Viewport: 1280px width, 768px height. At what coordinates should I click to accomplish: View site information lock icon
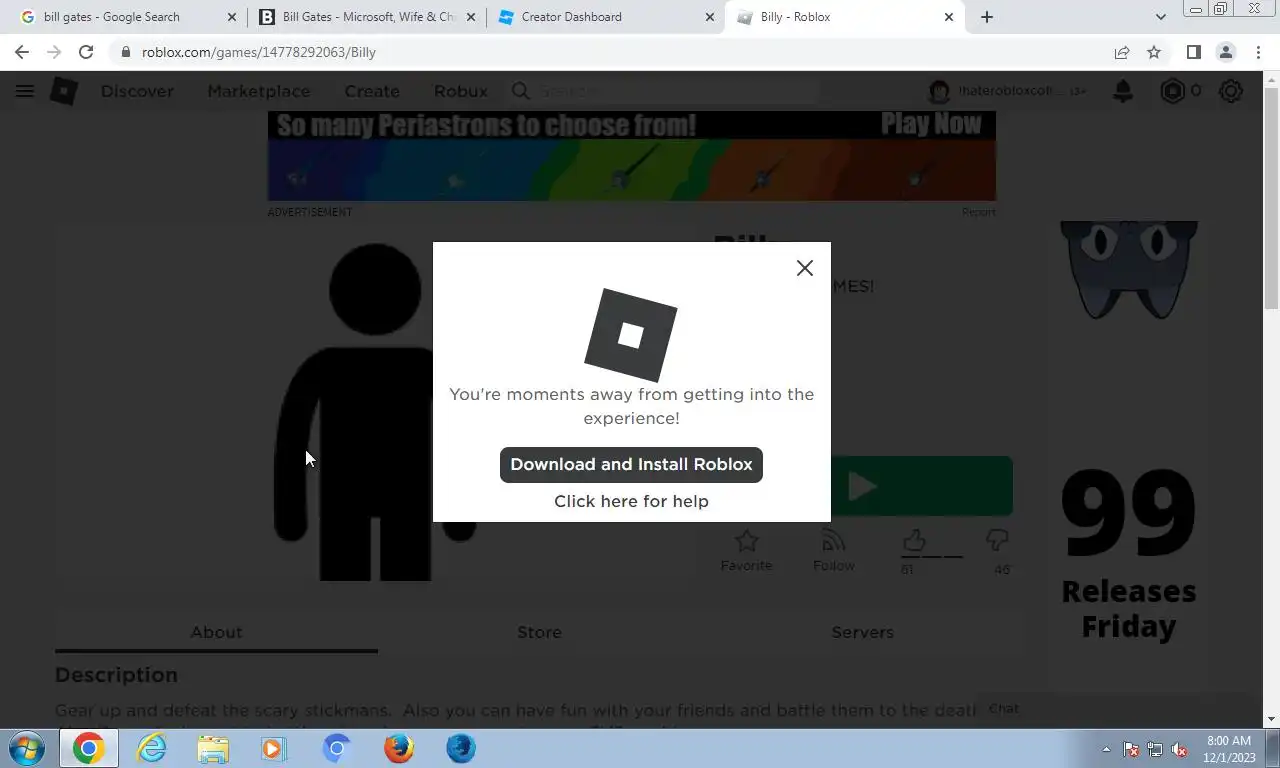pyautogui.click(x=126, y=52)
